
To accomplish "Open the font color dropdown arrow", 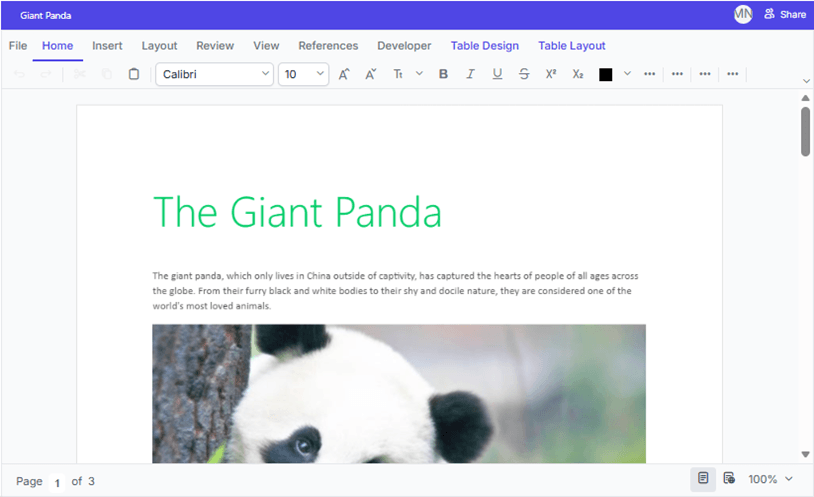I will (x=627, y=74).
